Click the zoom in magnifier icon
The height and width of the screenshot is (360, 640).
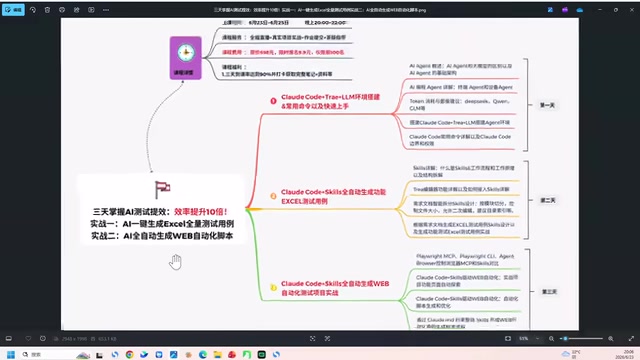pyautogui.click(x=611, y=338)
